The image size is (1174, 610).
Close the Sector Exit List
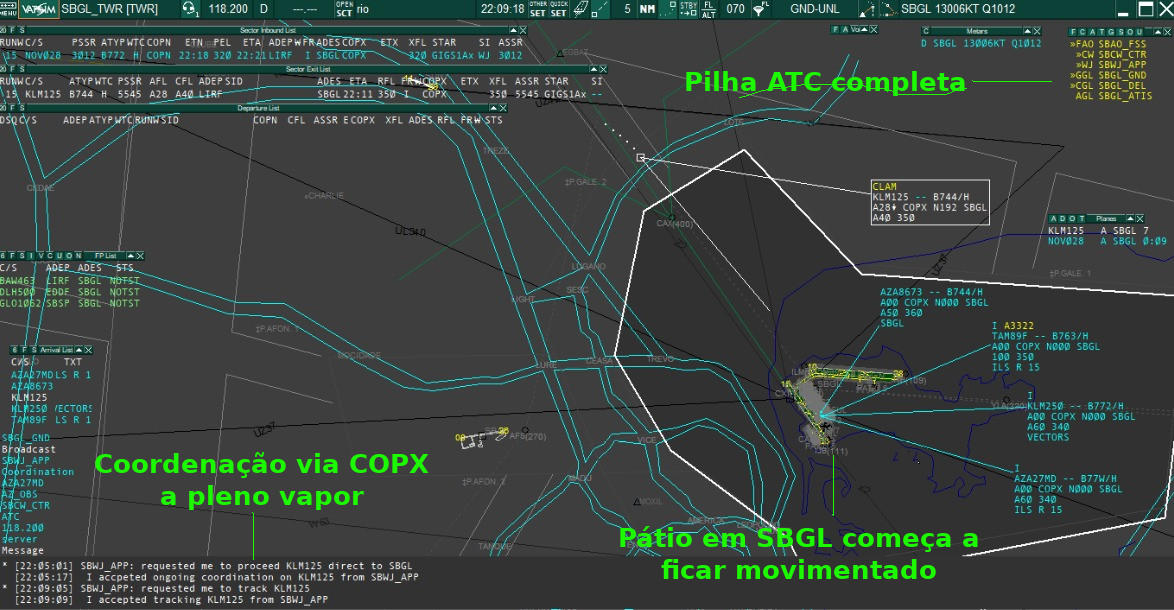(x=603, y=70)
